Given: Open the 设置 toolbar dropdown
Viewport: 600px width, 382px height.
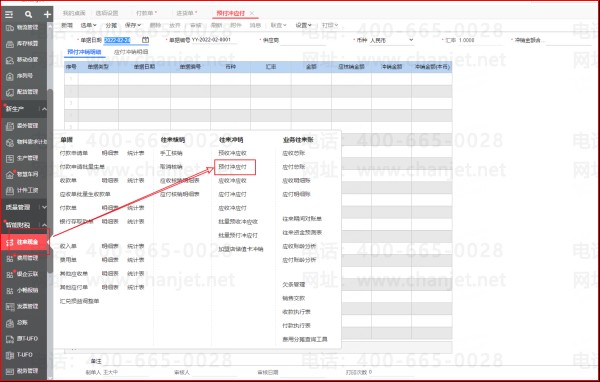Looking at the screenshot, I should [x=303, y=25].
